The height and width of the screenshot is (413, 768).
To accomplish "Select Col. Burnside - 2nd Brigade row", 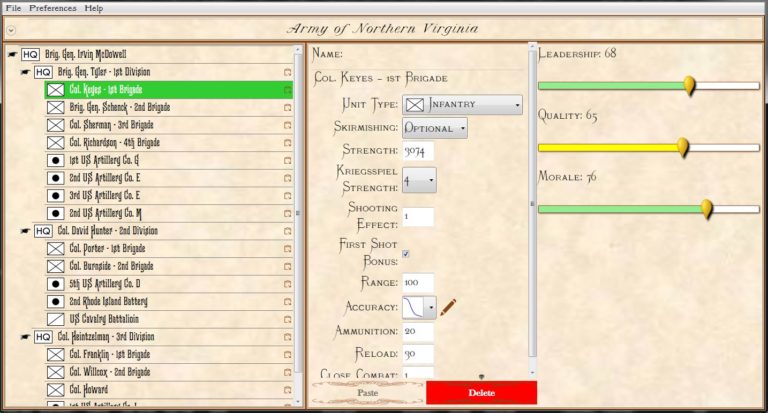I will pyautogui.click(x=169, y=266).
